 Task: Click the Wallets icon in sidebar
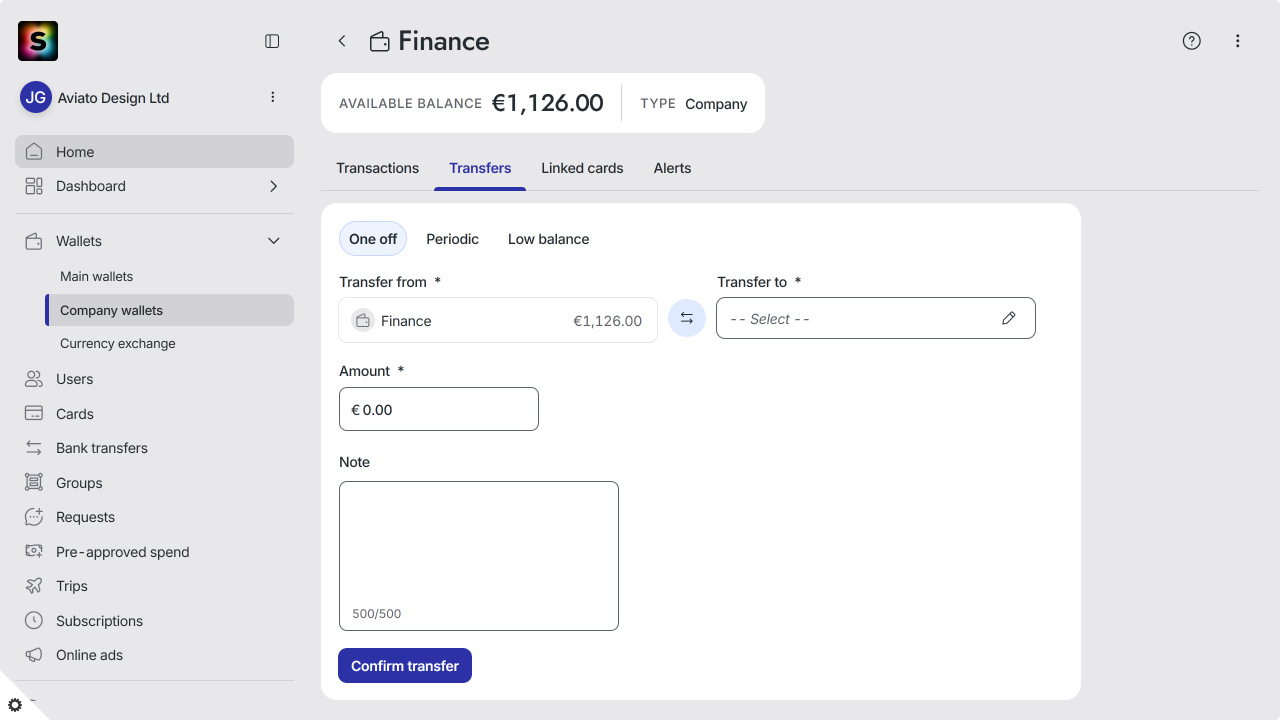tap(34, 241)
